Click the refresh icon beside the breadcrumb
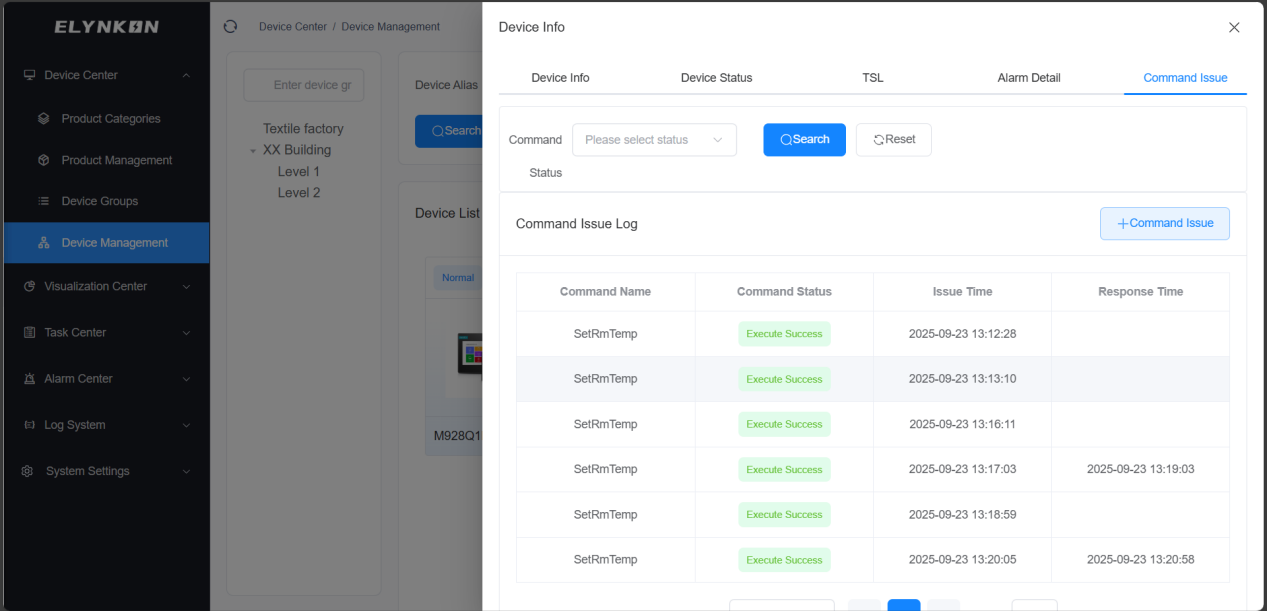The width and height of the screenshot is (1267, 611). click(x=231, y=27)
